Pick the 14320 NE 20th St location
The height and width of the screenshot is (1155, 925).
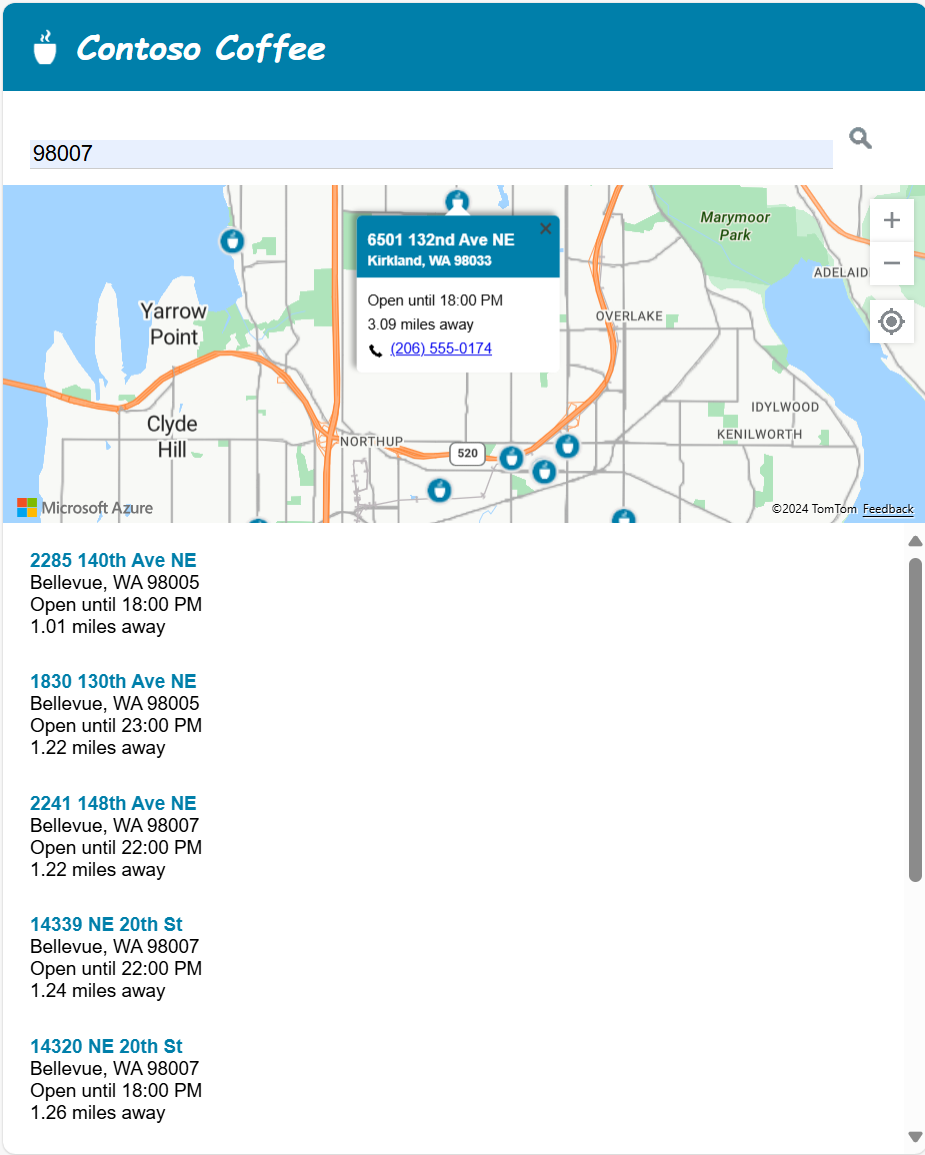click(x=106, y=1046)
